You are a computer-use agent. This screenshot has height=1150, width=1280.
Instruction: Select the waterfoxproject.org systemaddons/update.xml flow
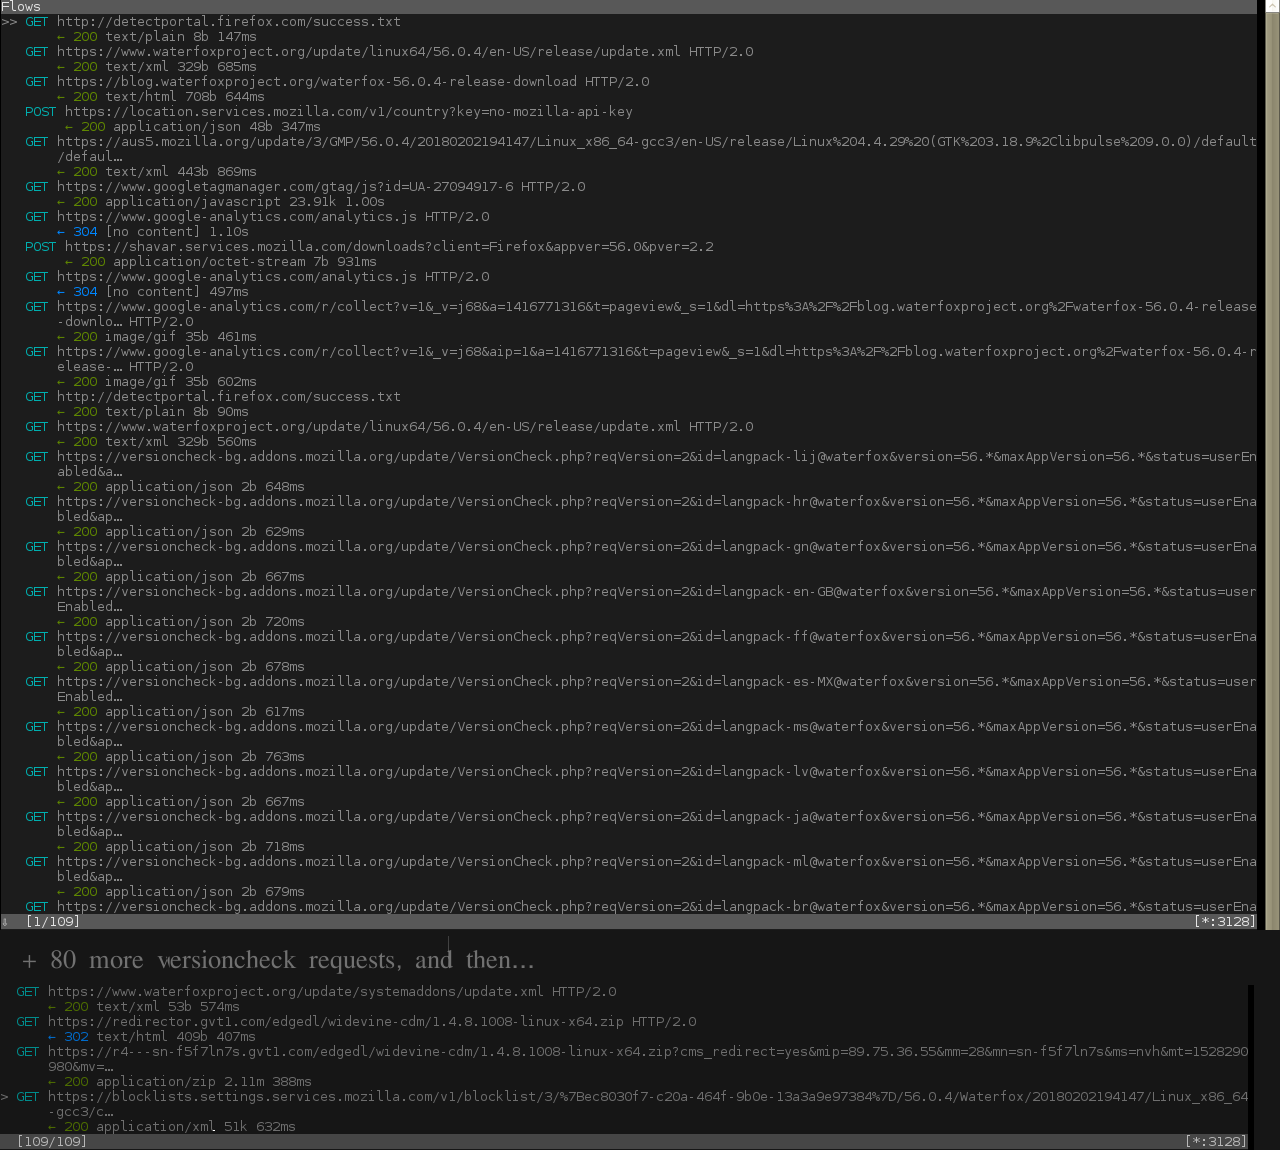click(x=316, y=991)
